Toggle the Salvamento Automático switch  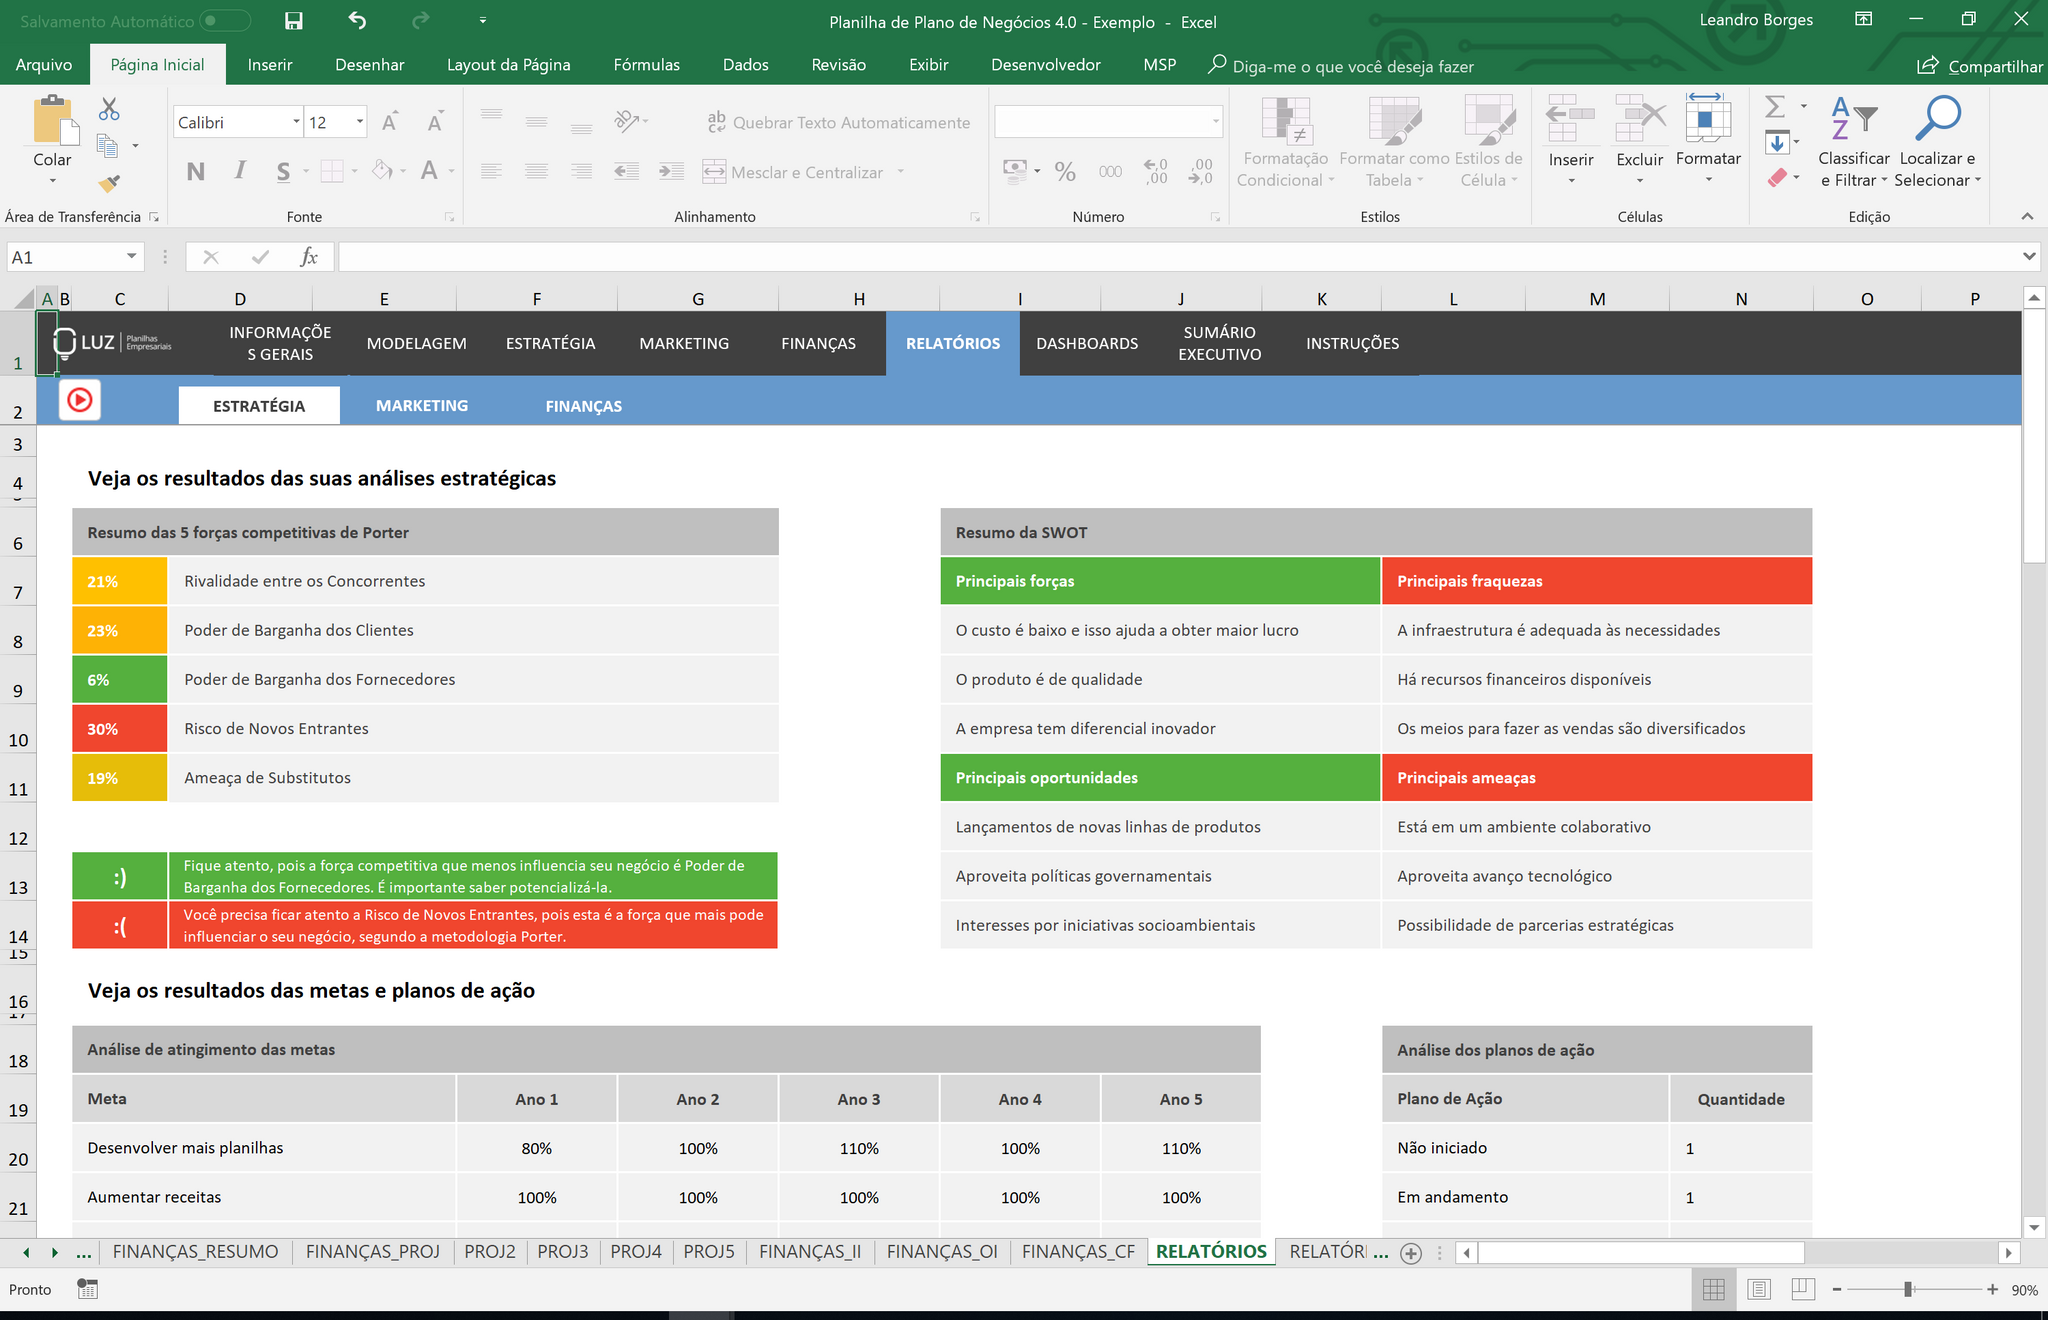pyautogui.click(x=225, y=21)
